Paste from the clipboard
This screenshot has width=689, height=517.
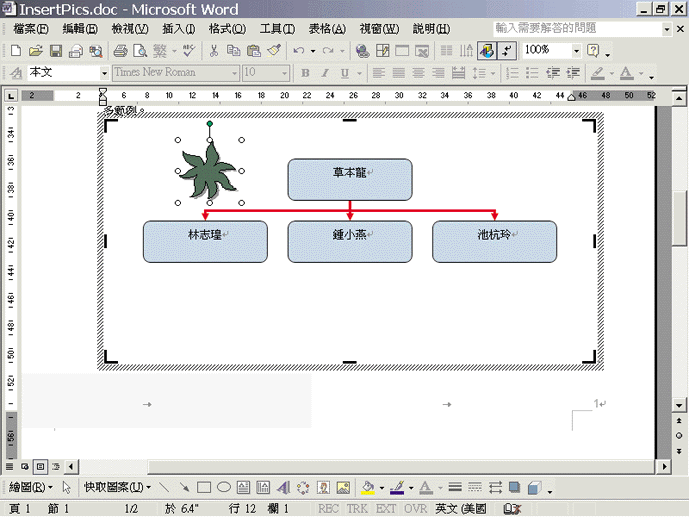tap(254, 51)
